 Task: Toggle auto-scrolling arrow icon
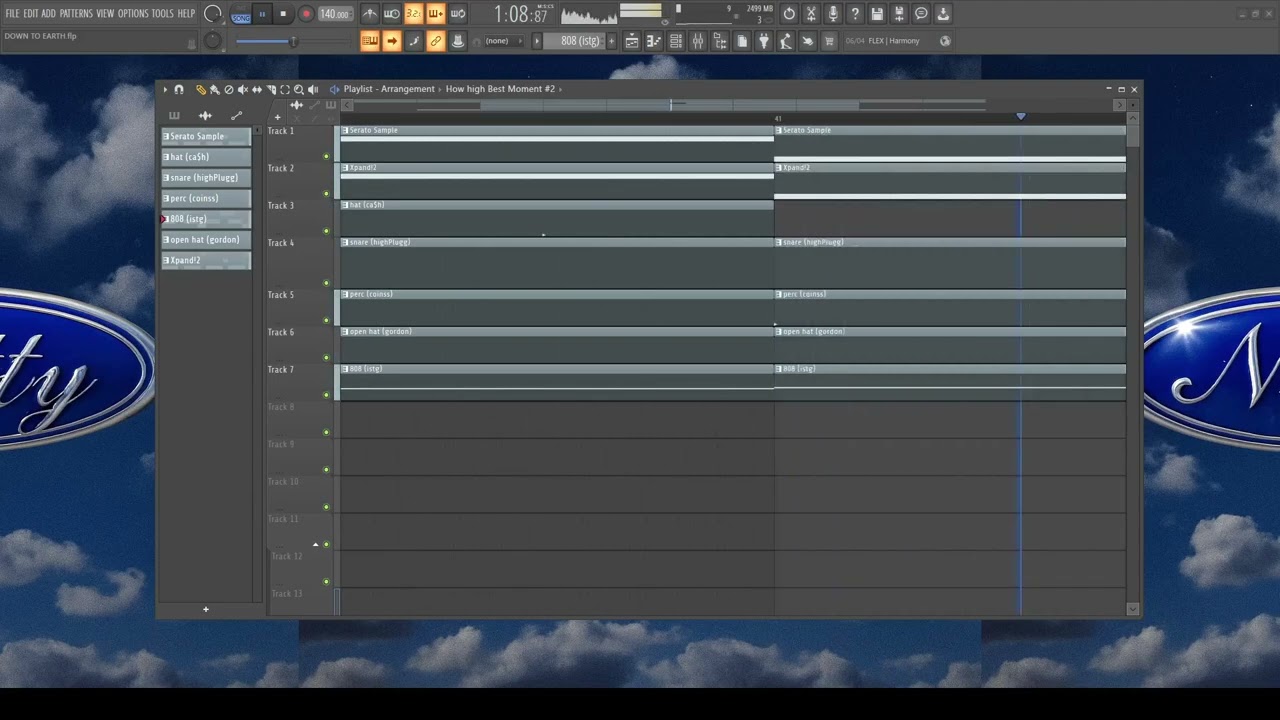392,41
